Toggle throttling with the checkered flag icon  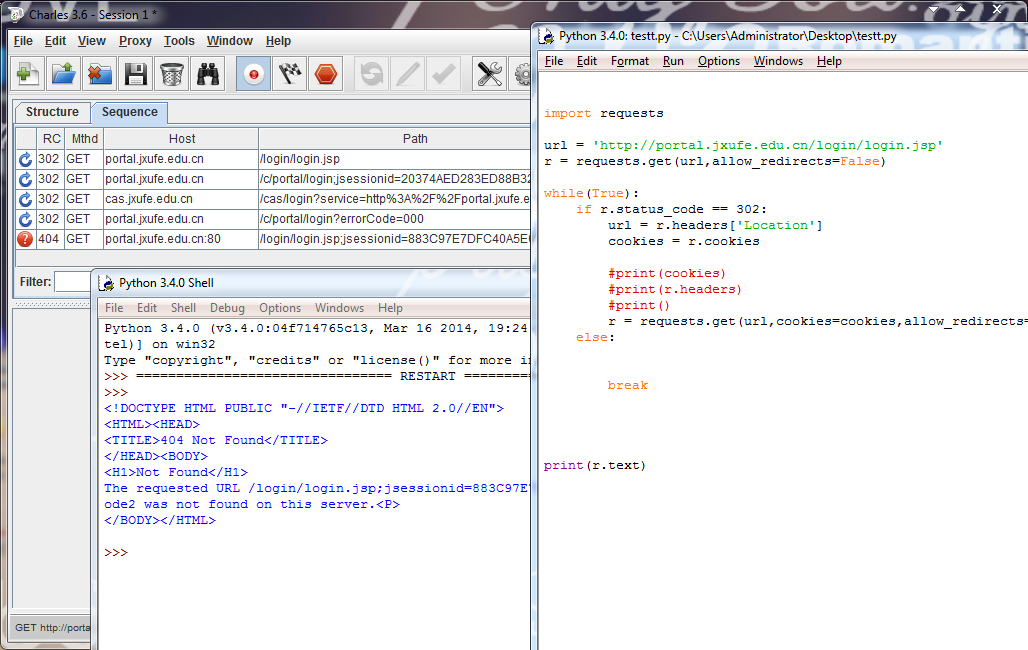(290, 74)
